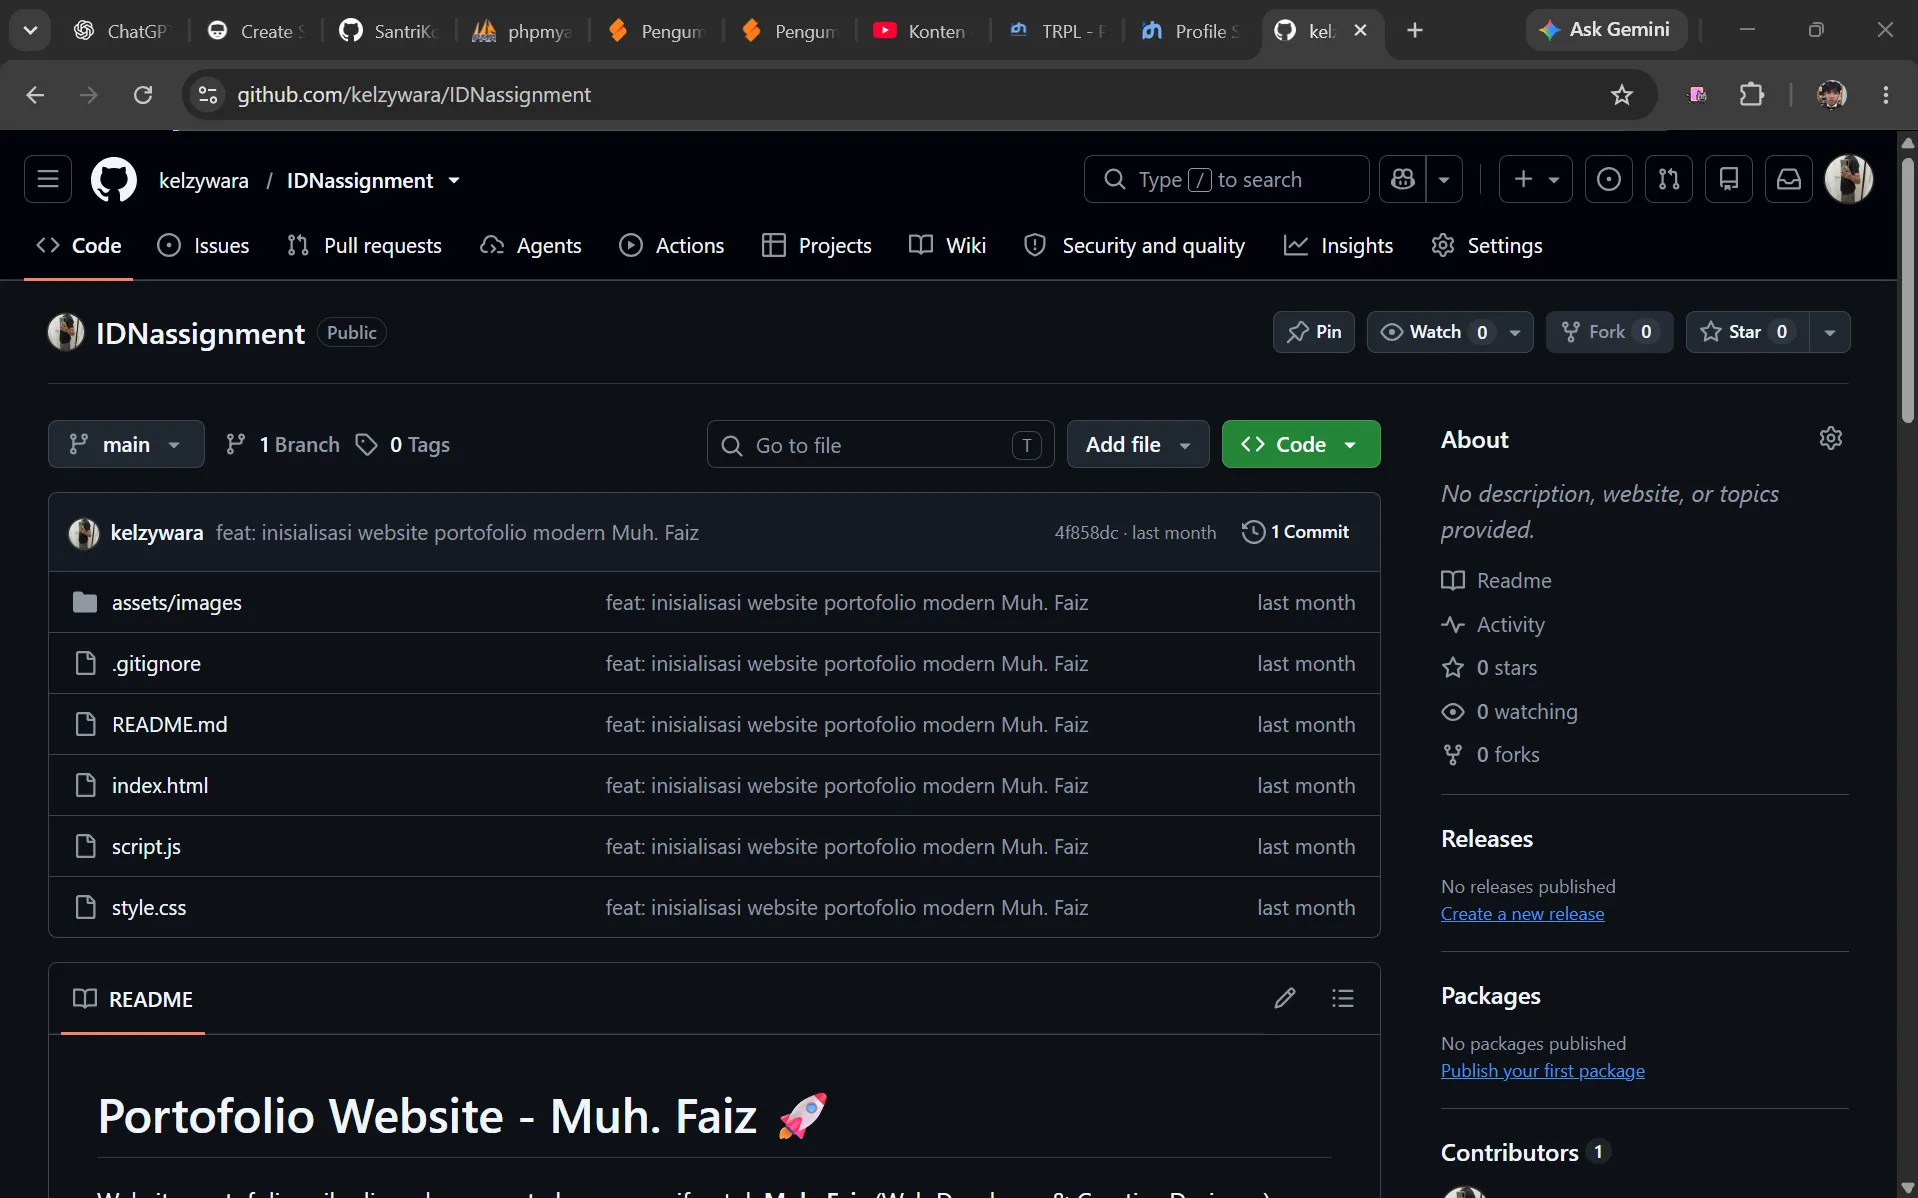Expand the main branch selector
This screenshot has width=1918, height=1198.
coord(126,445)
